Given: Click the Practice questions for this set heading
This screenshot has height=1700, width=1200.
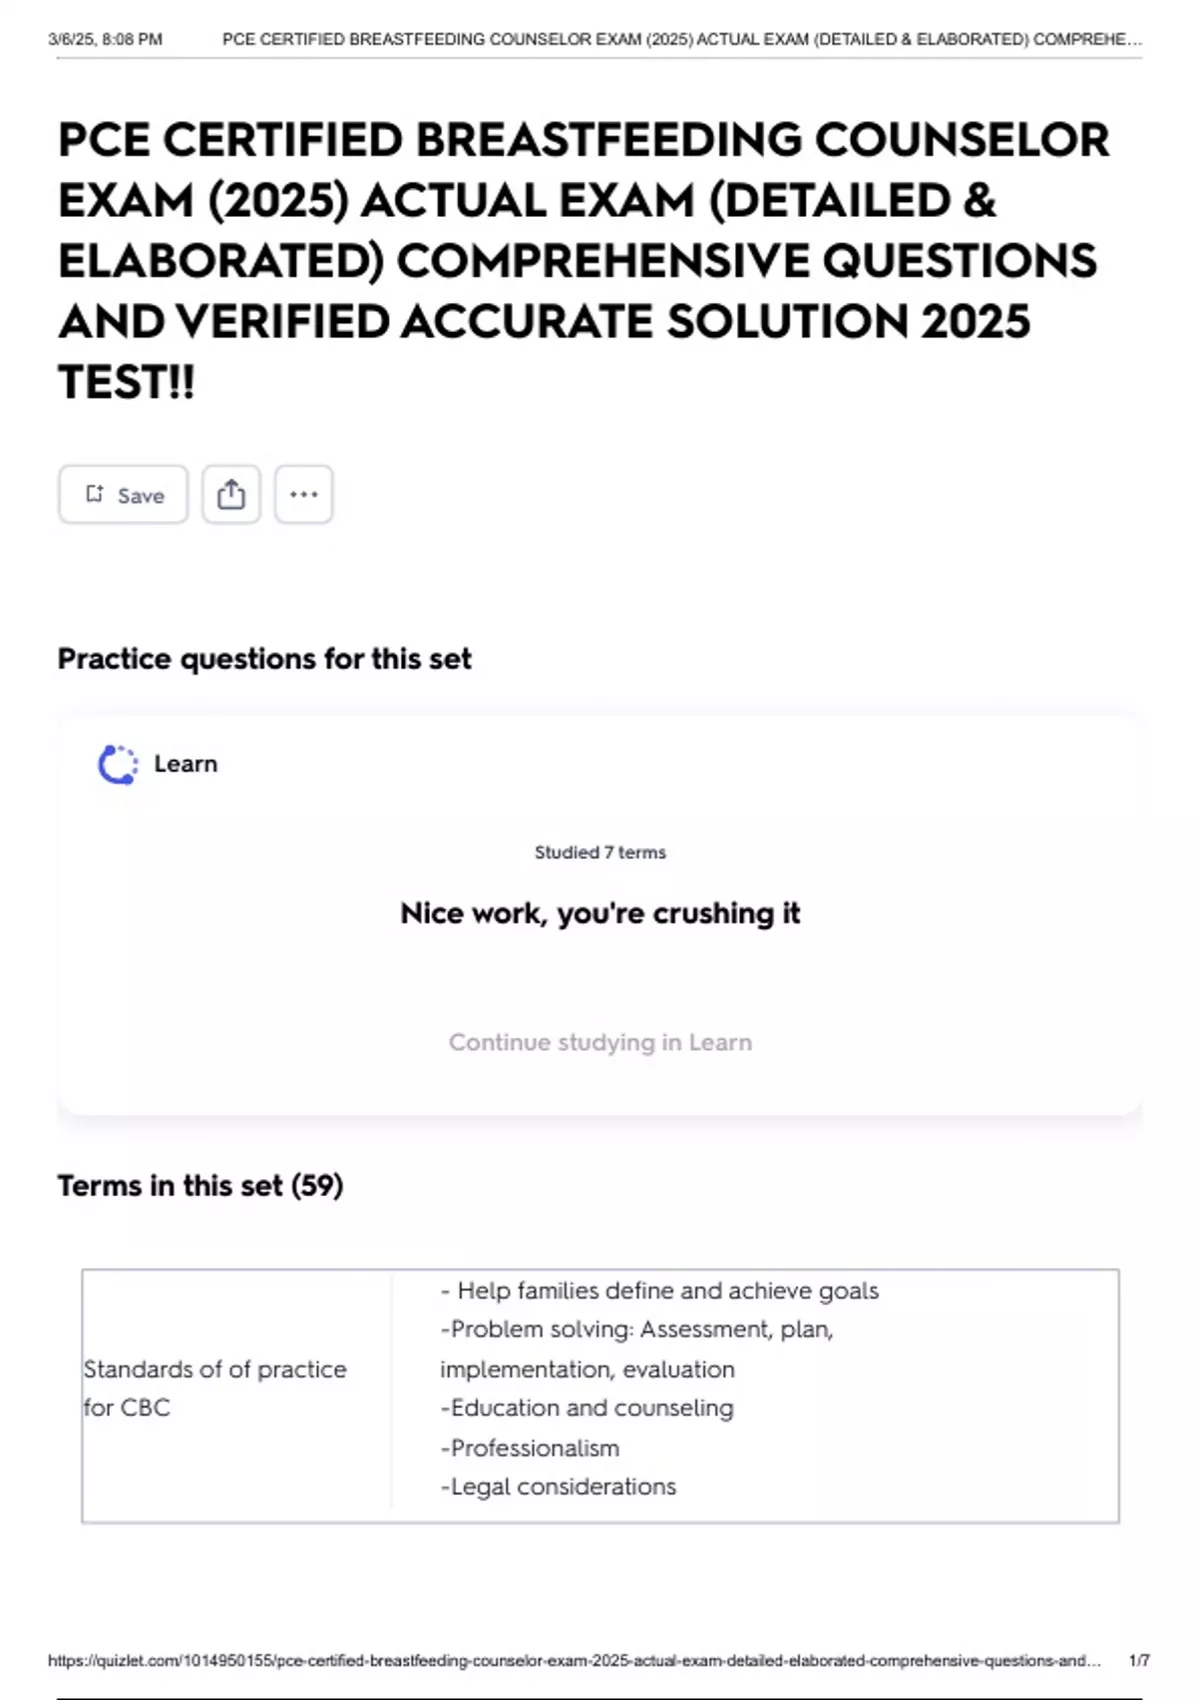Looking at the screenshot, I should point(265,658).
